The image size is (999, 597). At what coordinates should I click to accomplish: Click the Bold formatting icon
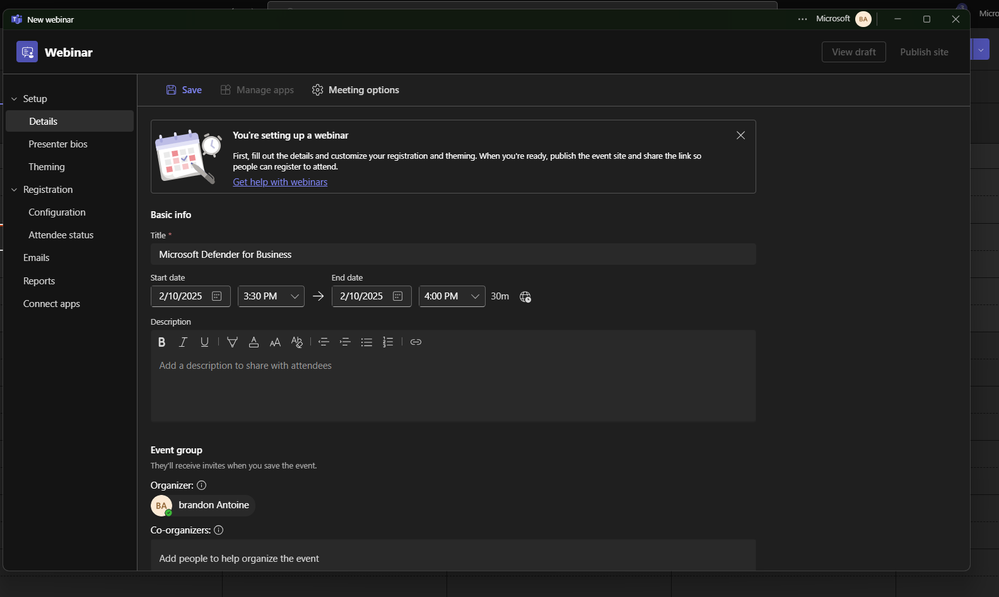[x=162, y=342]
